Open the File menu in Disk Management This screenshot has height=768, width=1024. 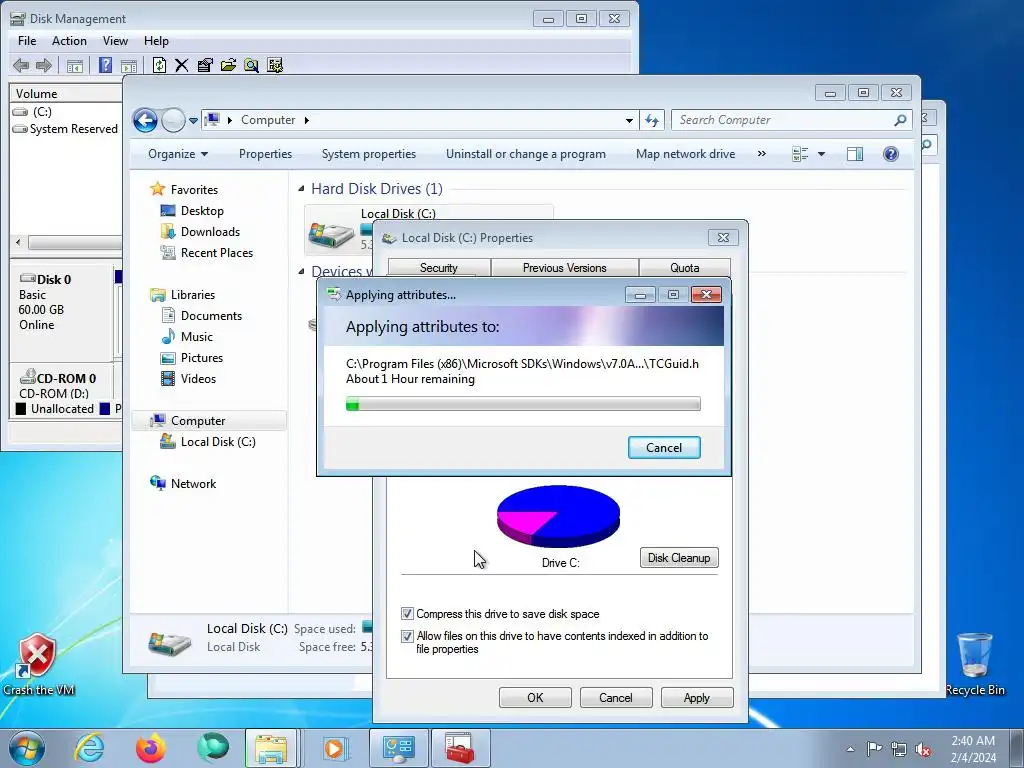(27, 40)
